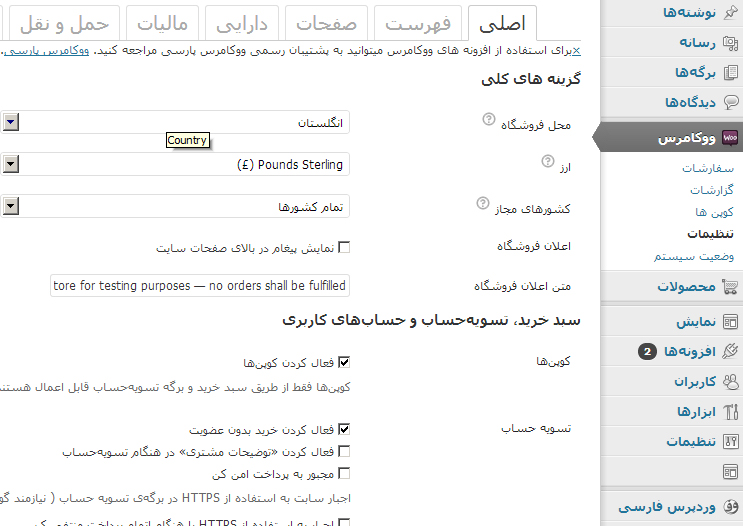743x526 pixels.
Task: Click the ابزارها tools icon
Action: pyautogui.click(x=730, y=412)
